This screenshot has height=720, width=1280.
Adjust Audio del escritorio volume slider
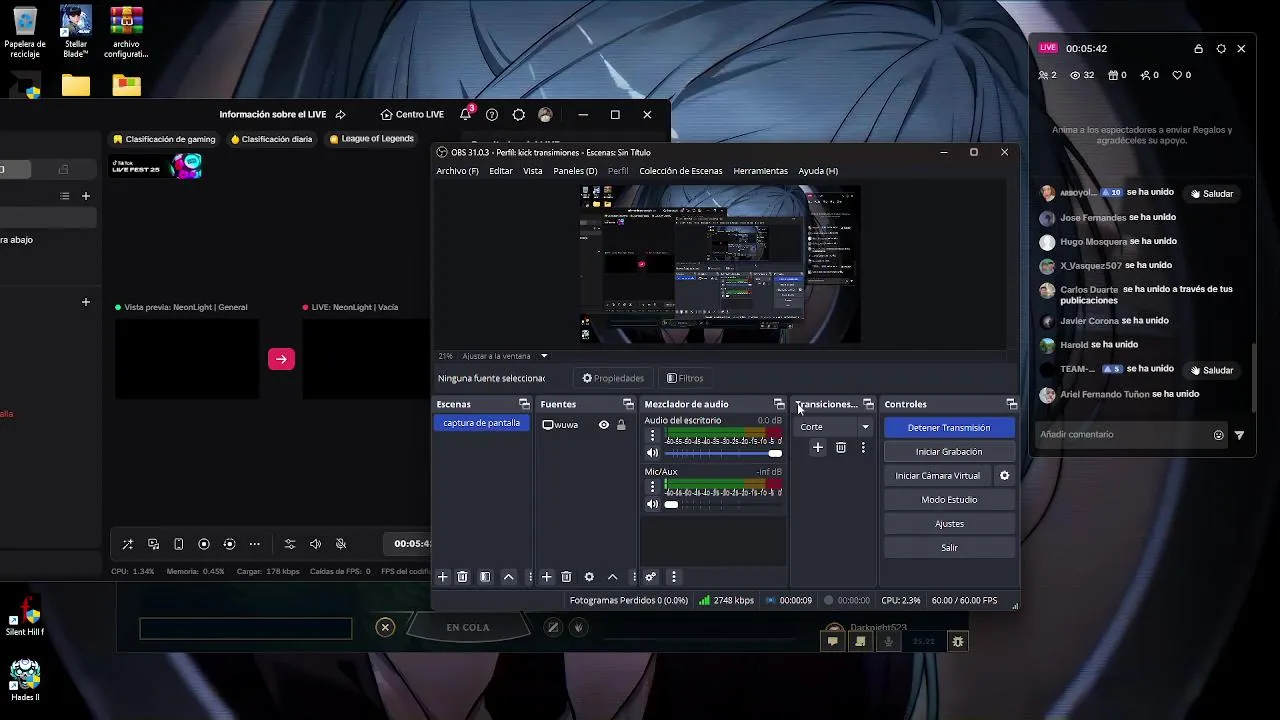point(723,454)
